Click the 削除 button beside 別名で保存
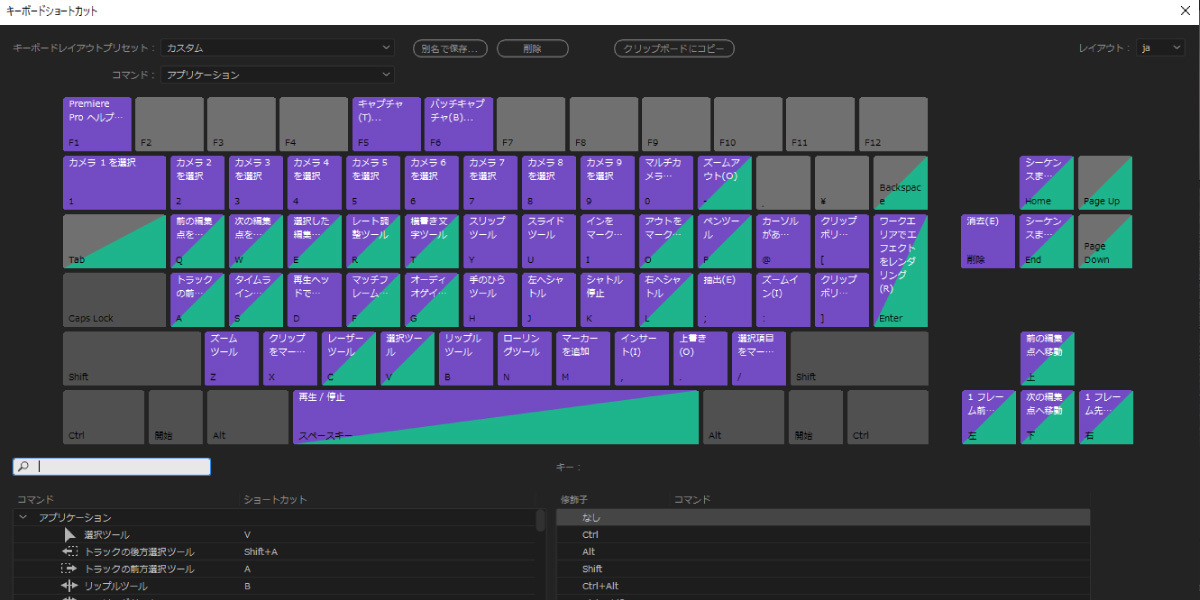The width and height of the screenshot is (1200, 600). (x=533, y=48)
